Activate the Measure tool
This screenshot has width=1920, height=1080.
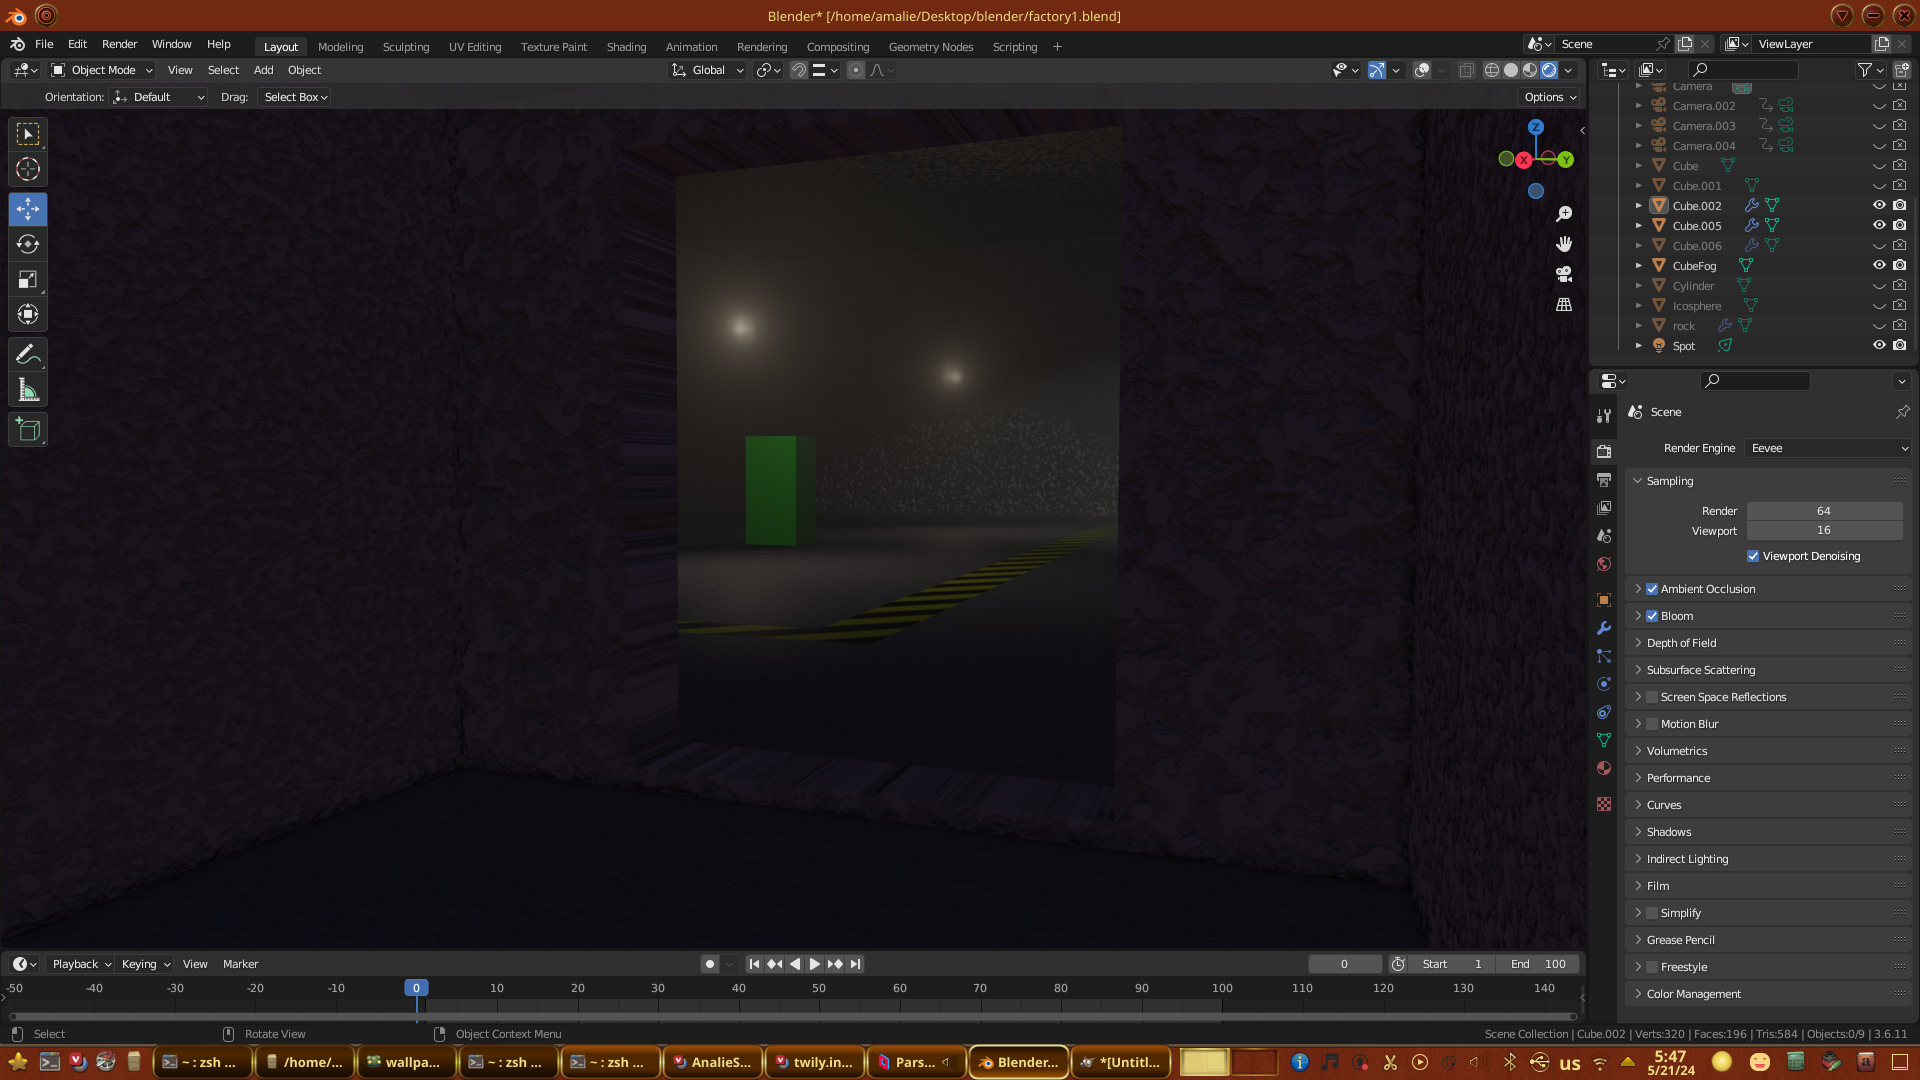[28, 391]
